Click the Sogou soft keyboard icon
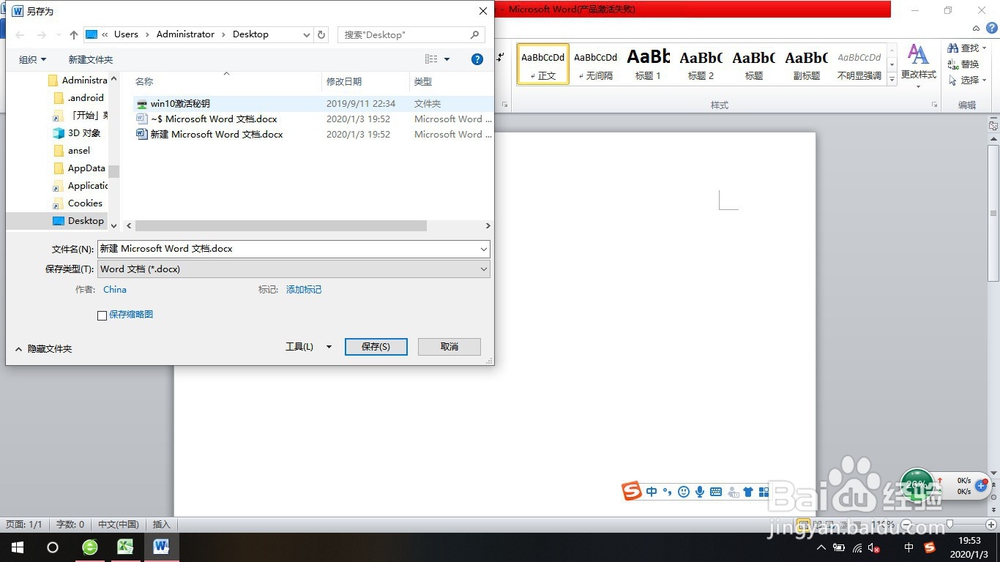 tap(716, 492)
